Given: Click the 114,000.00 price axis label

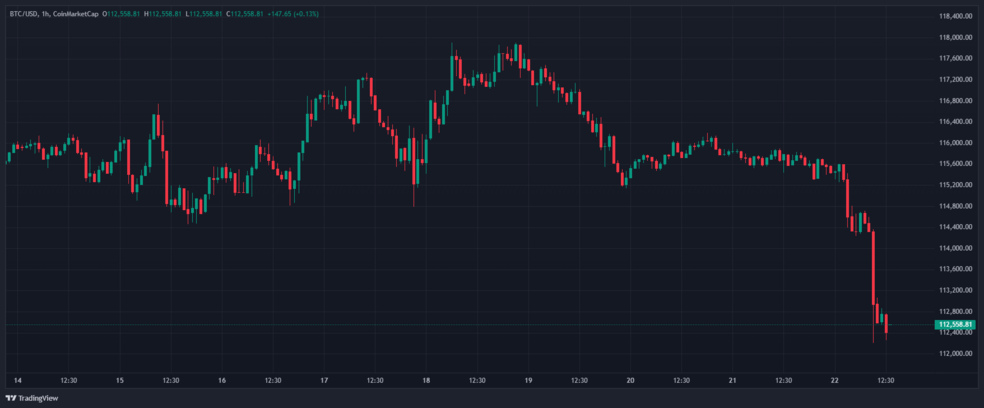Looking at the screenshot, I should click(957, 247).
